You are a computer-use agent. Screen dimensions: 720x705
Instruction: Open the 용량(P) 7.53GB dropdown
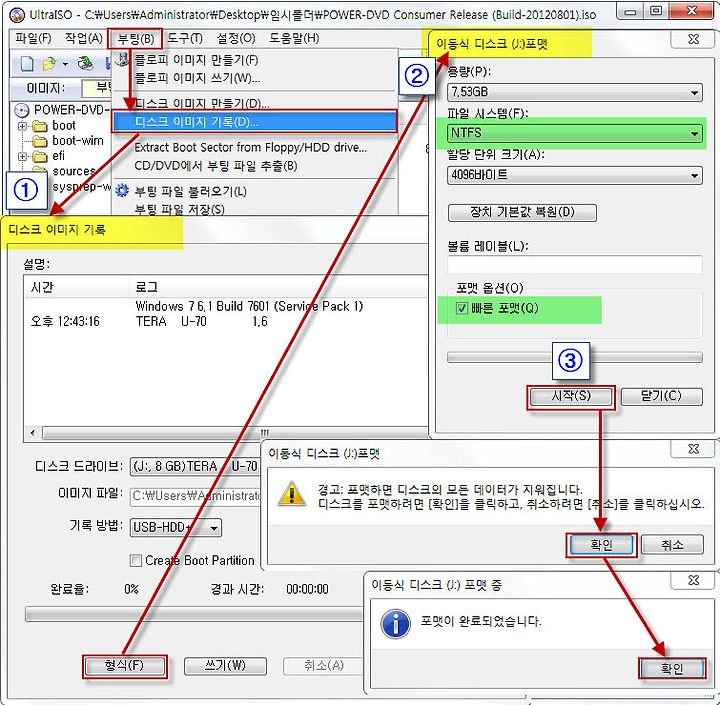(x=574, y=92)
